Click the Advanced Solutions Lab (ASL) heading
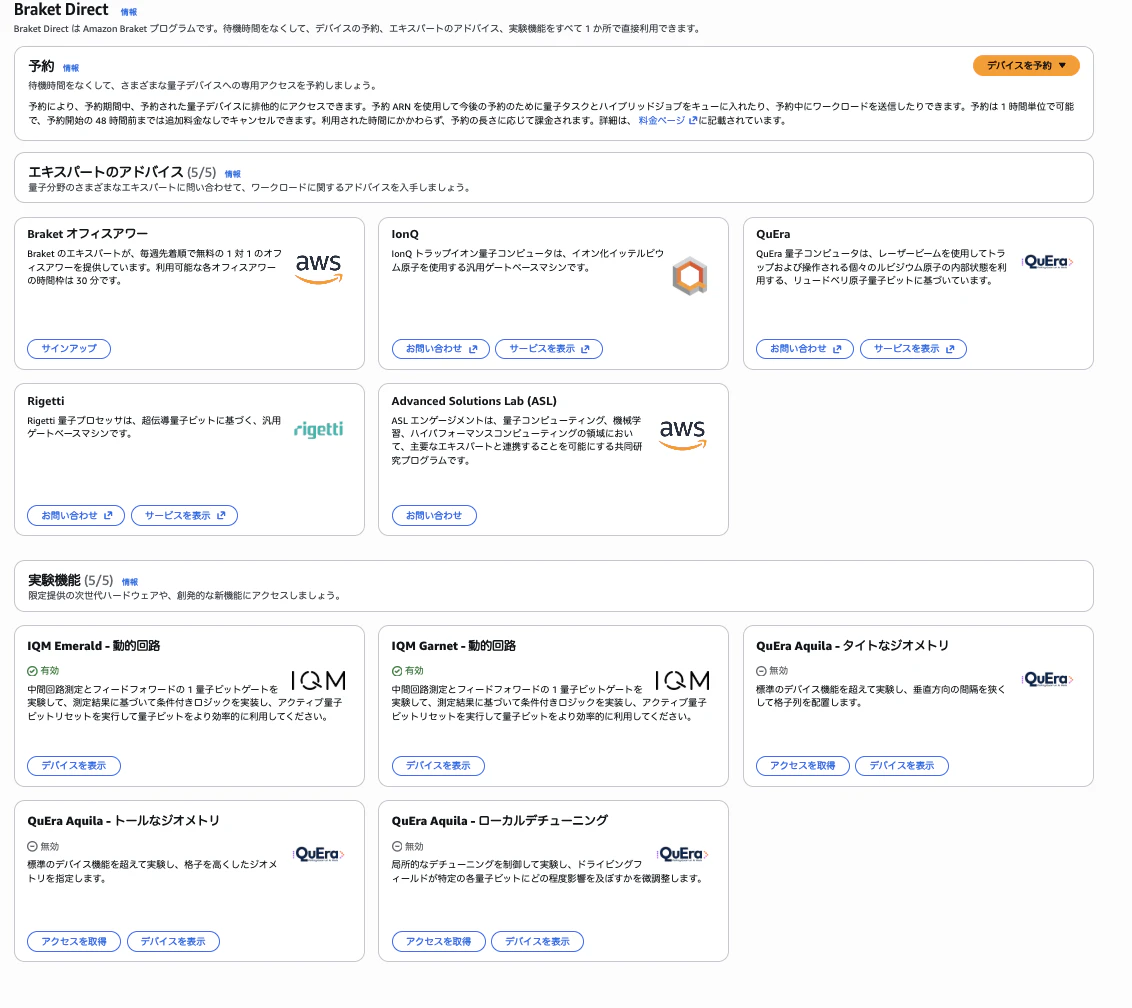Image resolution: width=1132 pixels, height=1008 pixels. tap(474, 401)
